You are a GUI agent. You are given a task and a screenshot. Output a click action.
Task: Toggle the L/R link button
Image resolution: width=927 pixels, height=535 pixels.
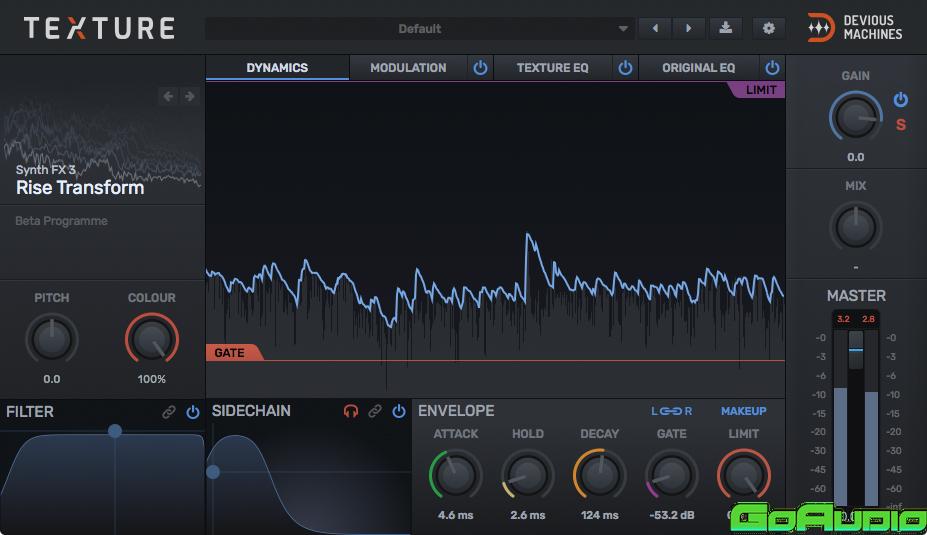click(x=672, y=411)
